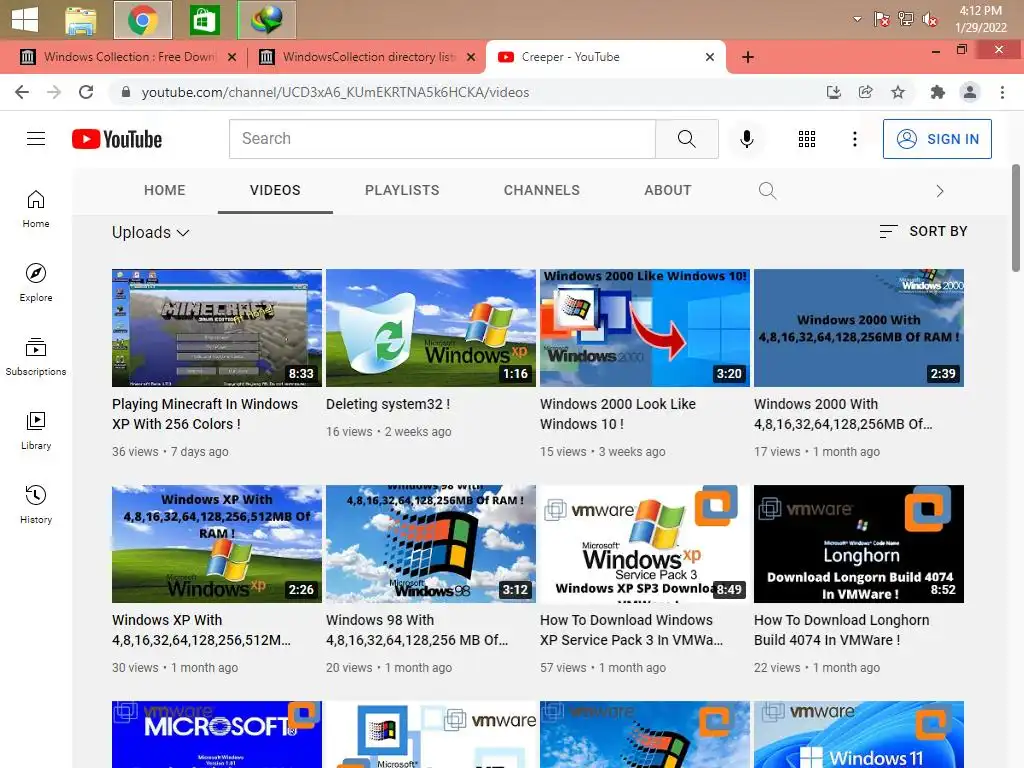Go back with the browser back arrow
Viewport: 1024px width, 768px height.
[22, 92]
